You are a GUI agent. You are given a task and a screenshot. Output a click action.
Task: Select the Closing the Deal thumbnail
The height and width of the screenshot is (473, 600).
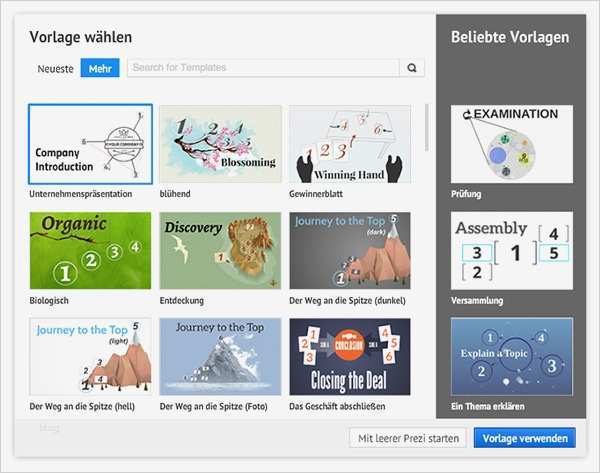350,357
